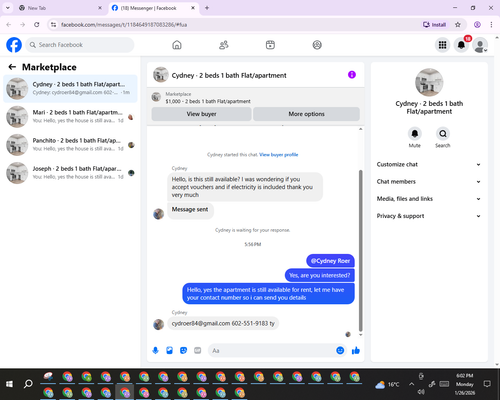Click the View buyer button
The height and width of the screenshot is (400, 500).
tap(201, 114)
